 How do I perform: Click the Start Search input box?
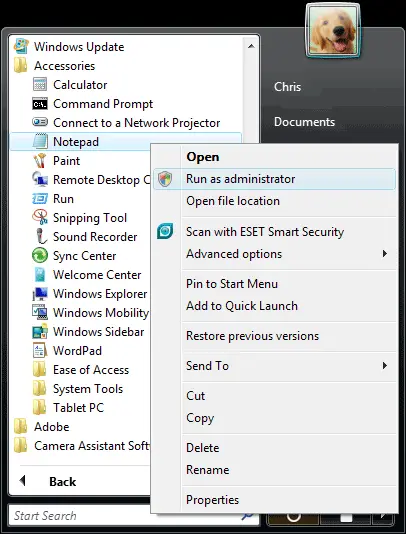point(126,516)
